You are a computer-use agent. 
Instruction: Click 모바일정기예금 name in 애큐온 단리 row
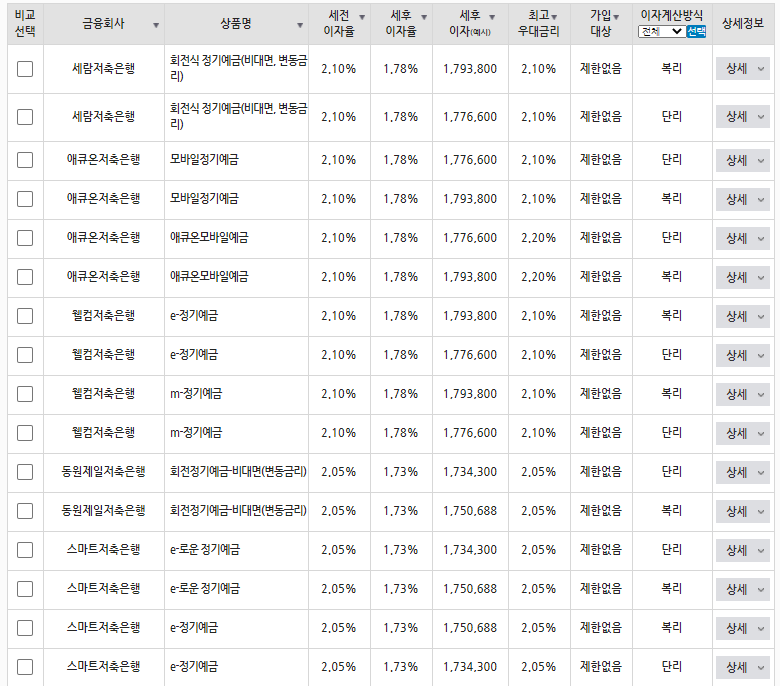coord(204,160)
